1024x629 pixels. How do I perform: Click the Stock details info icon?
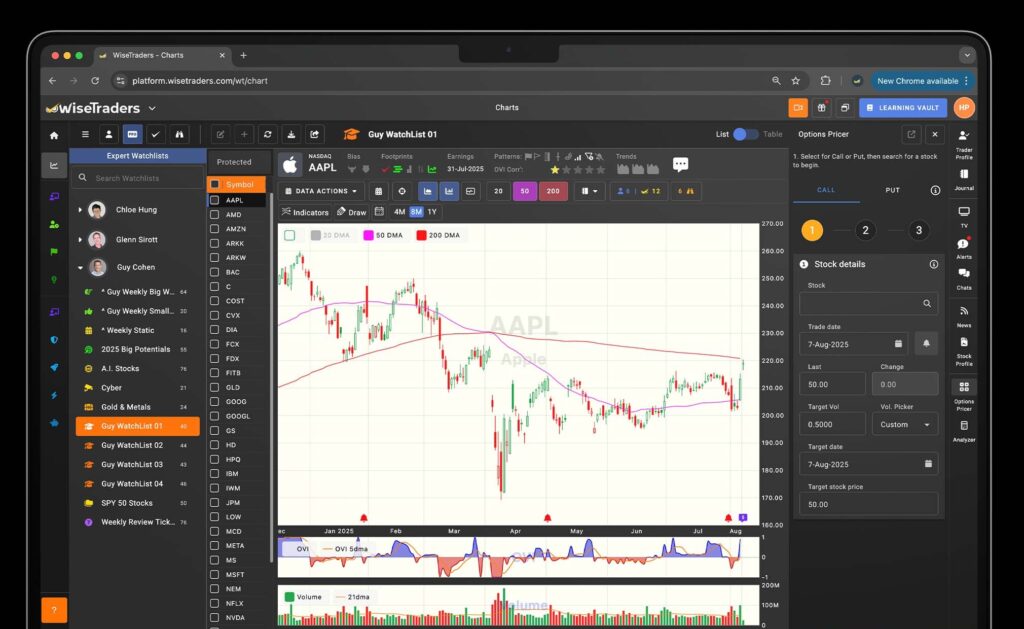[x=934, y=265]
